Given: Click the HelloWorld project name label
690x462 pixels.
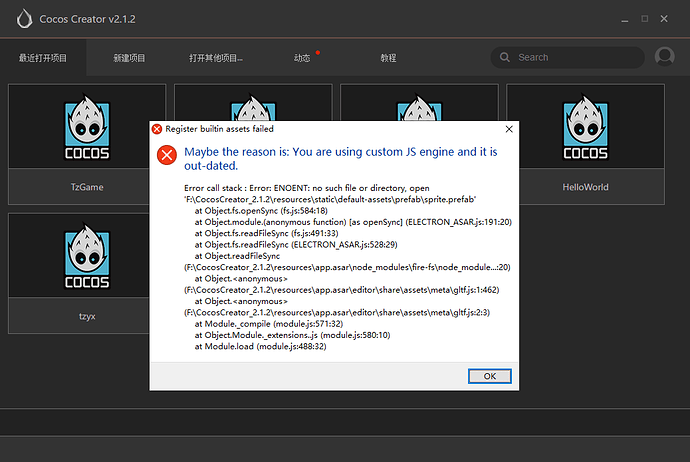Looking at the screenshot, I should pyautogui.click(x=585, y=187).
